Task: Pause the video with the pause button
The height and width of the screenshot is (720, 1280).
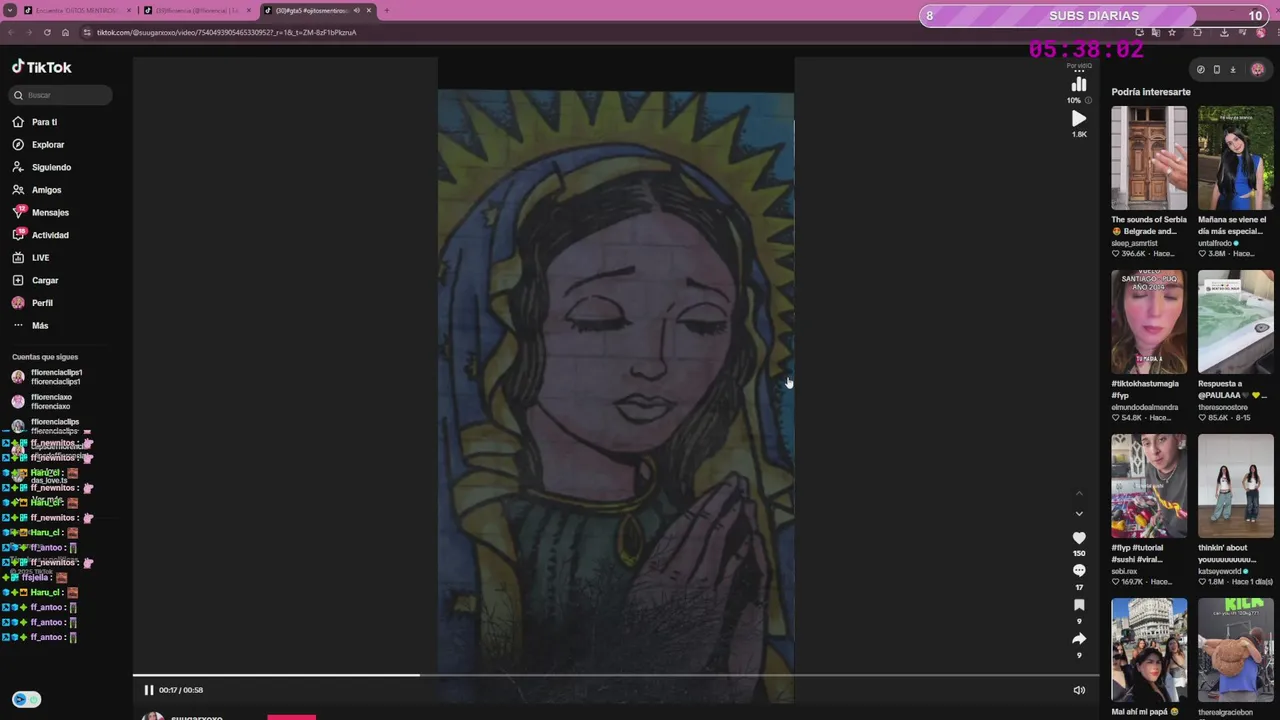Action: pos(148,690)
